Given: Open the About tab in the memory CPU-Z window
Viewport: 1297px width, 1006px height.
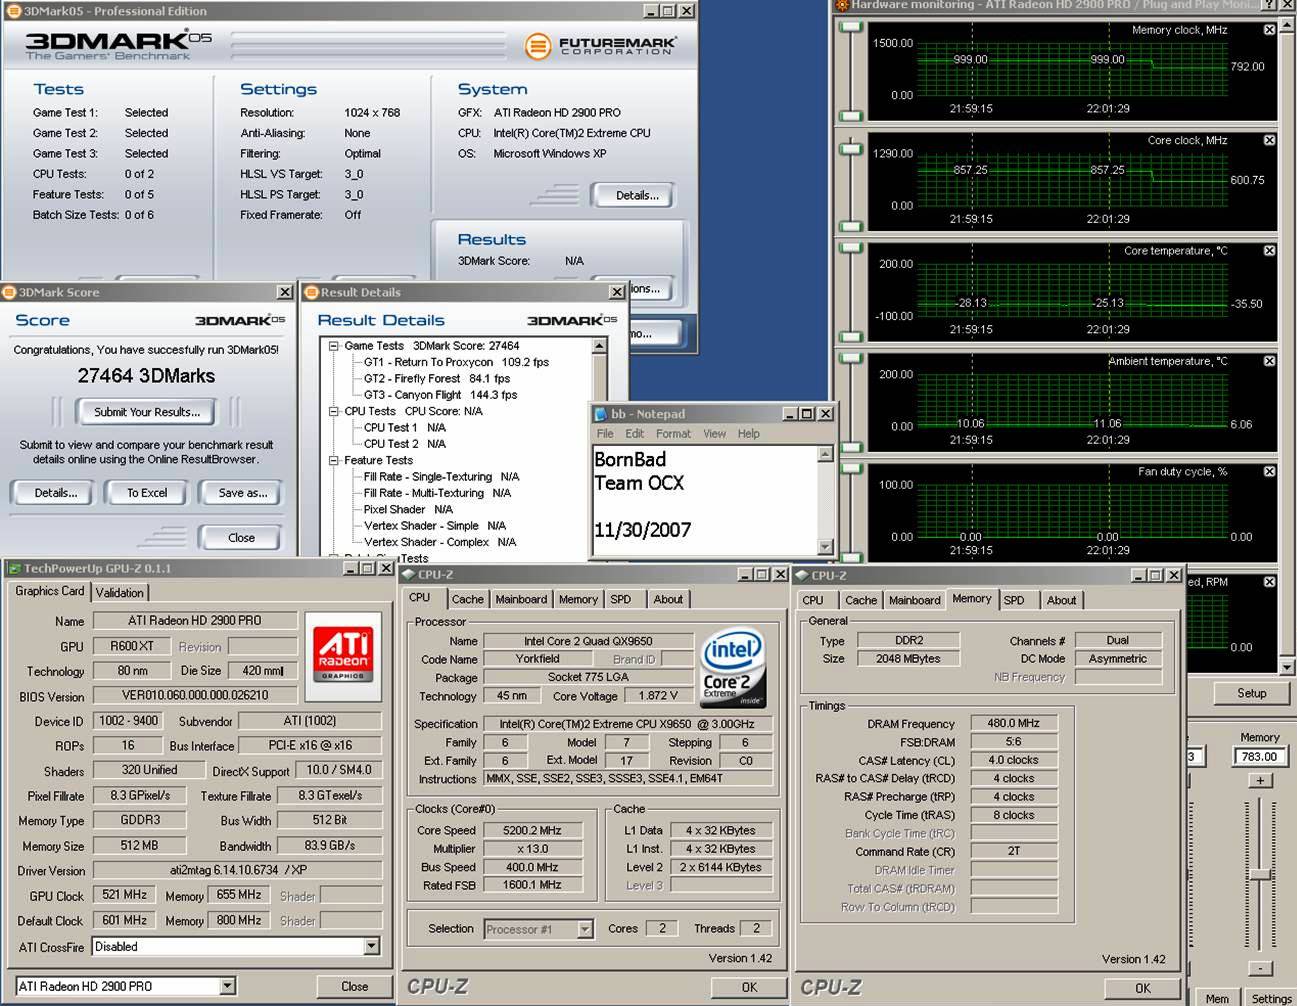Looking at the screenshot, I should pyautogui.click(x=1061, y=600).
